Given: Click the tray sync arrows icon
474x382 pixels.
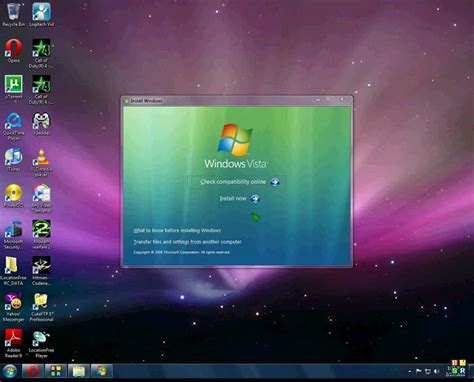Looking at the screenshot, I should point(427,371).
